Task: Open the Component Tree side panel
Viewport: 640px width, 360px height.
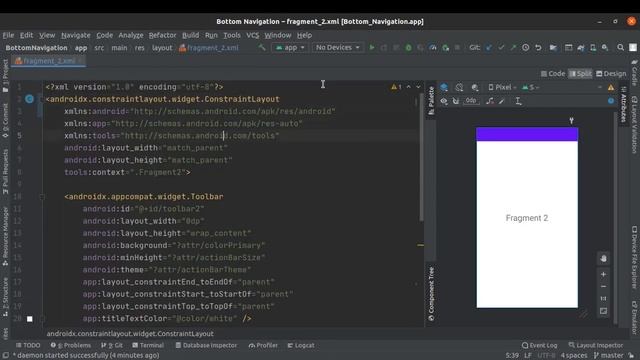Action: 431,294
